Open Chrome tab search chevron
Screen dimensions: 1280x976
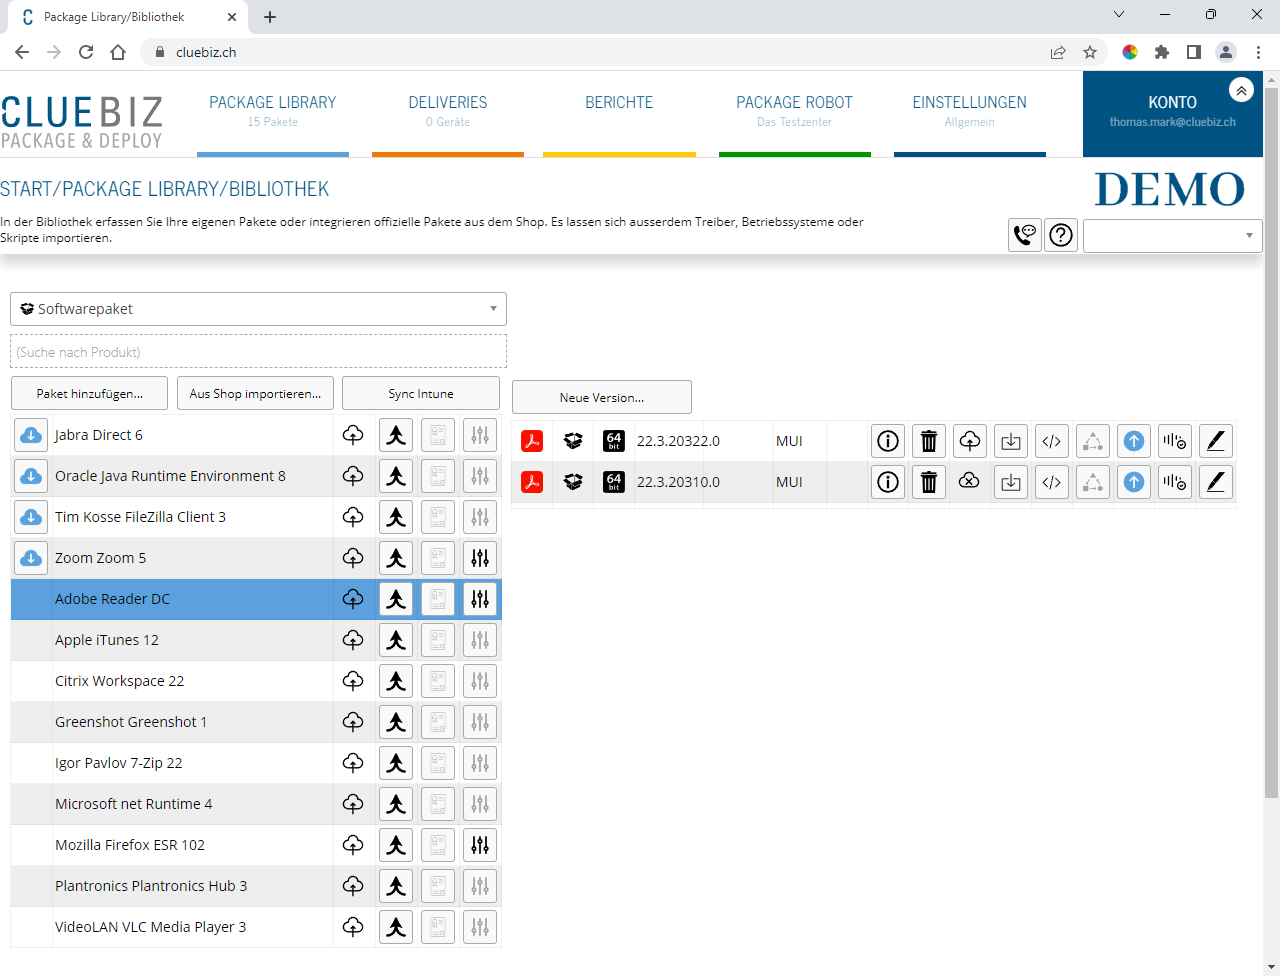1119,15
